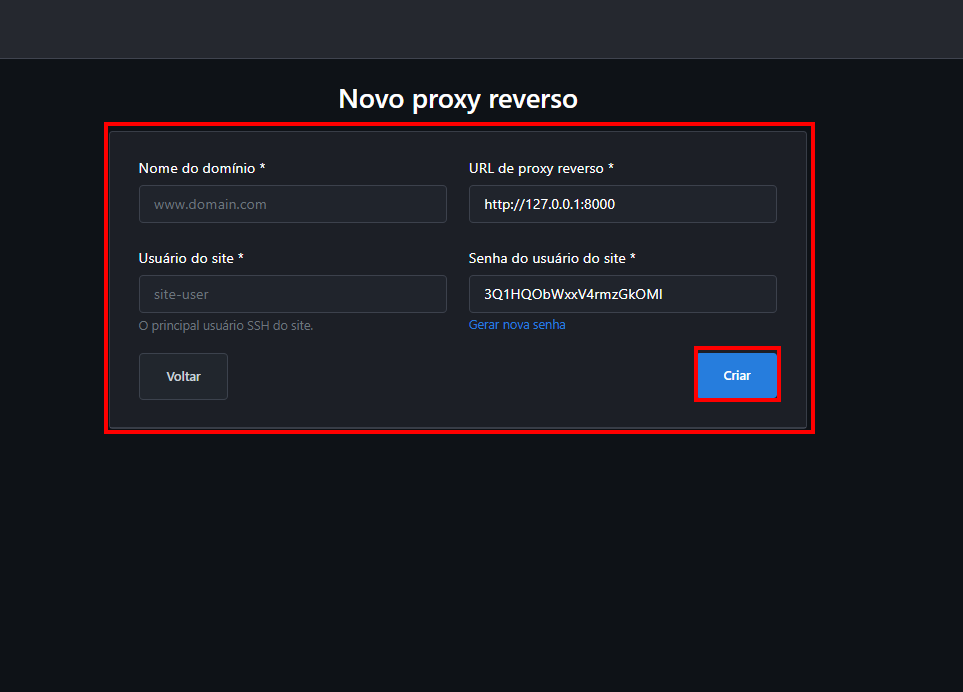Click the Gerar nova senha link

pyautogui.click(x=517, y=324)
